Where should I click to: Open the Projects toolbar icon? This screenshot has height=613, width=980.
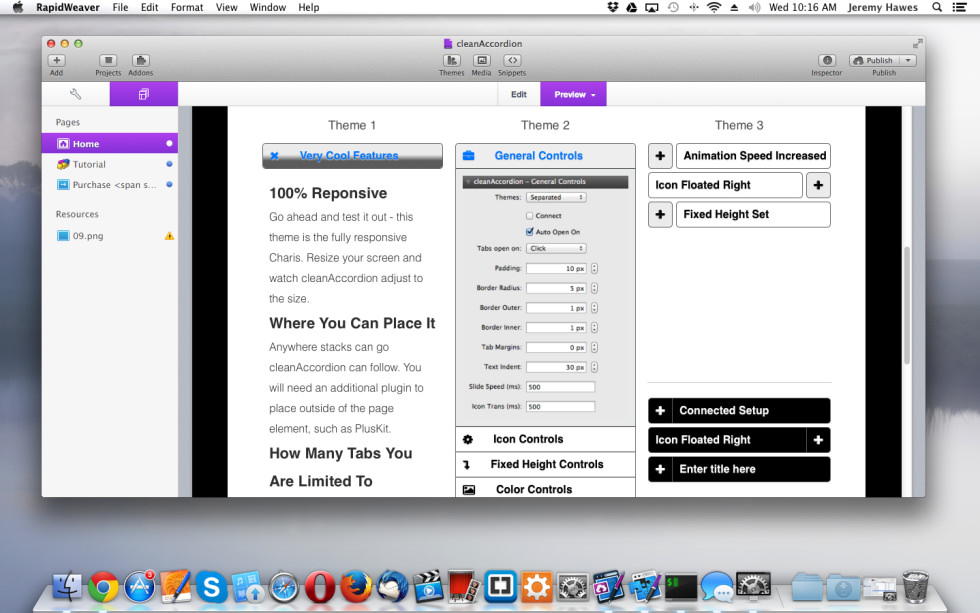[x=108, y=61]
